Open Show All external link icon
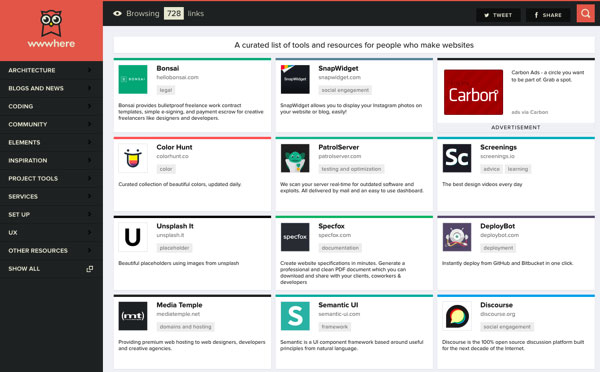This screenshot has height=372, width=600. click(x=90, y=269)
